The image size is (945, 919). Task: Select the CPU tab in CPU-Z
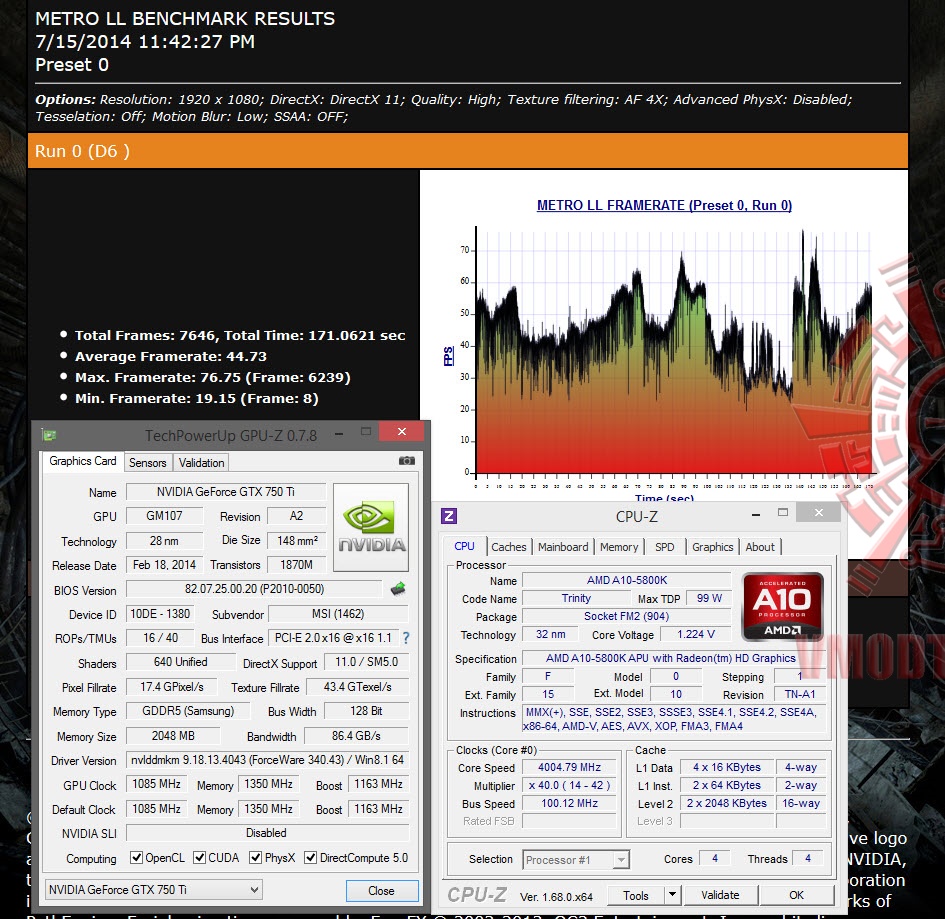[x=464, y=546]
